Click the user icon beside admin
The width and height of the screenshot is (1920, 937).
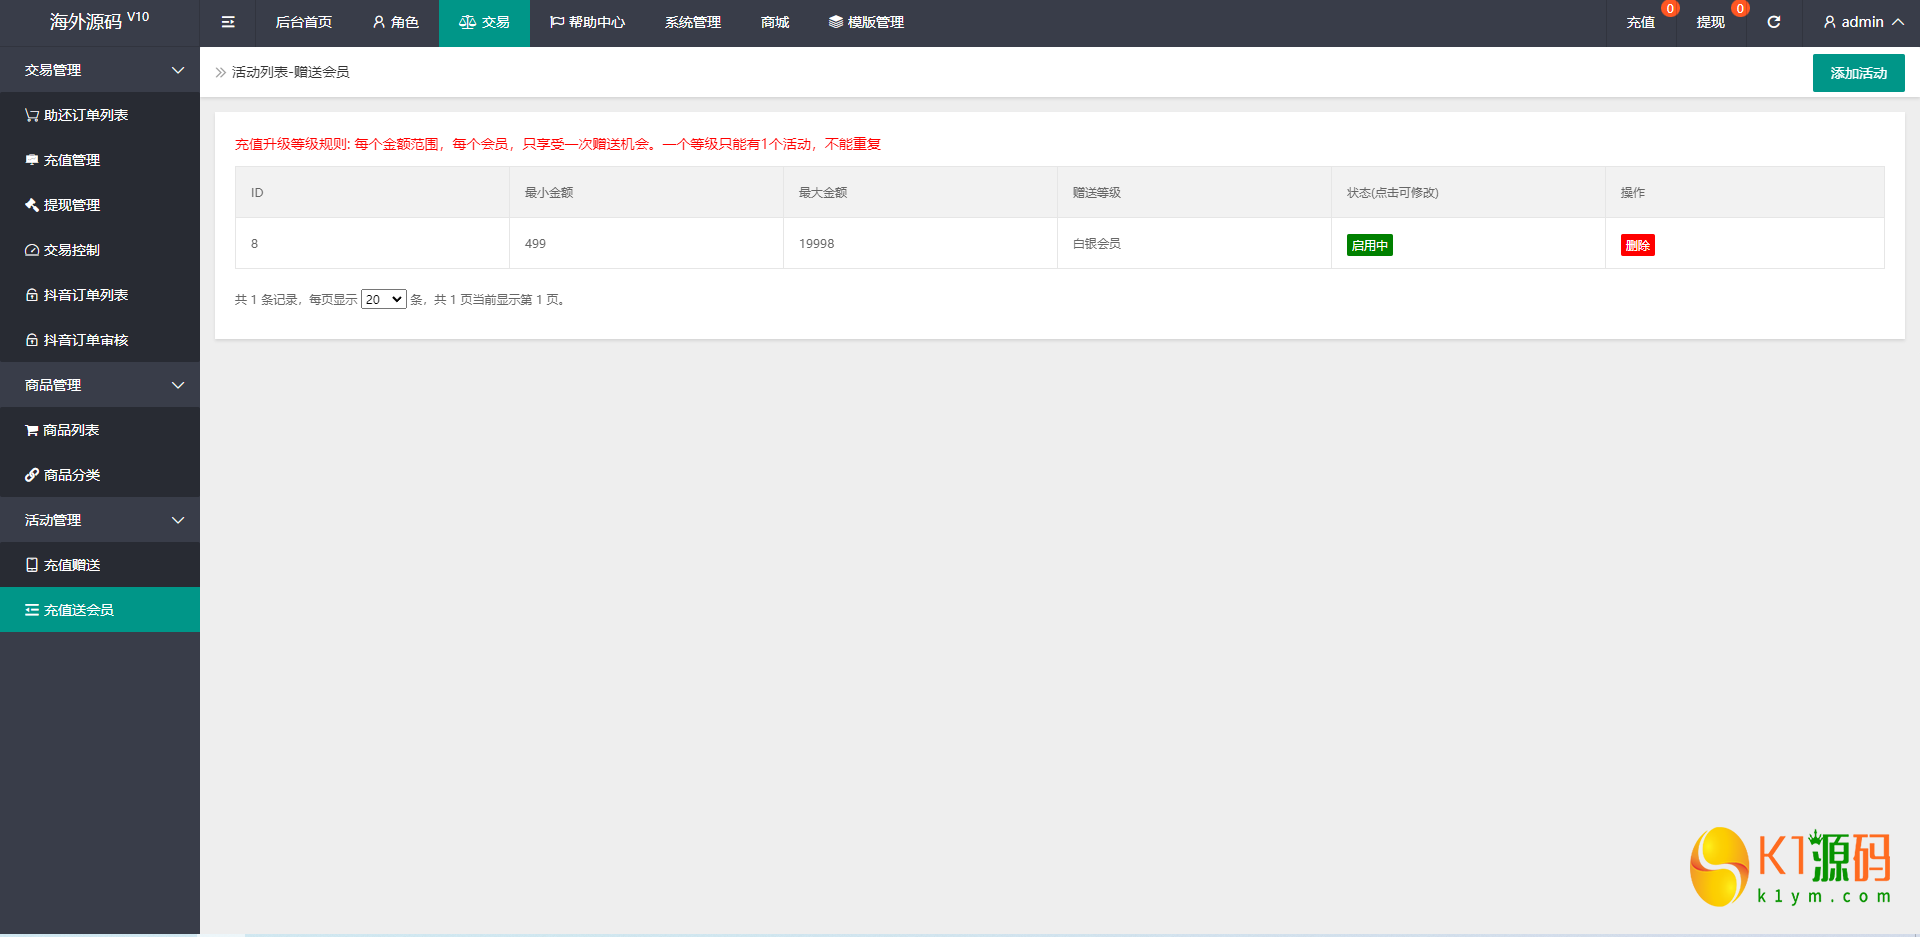click(x=1830, y=22)
